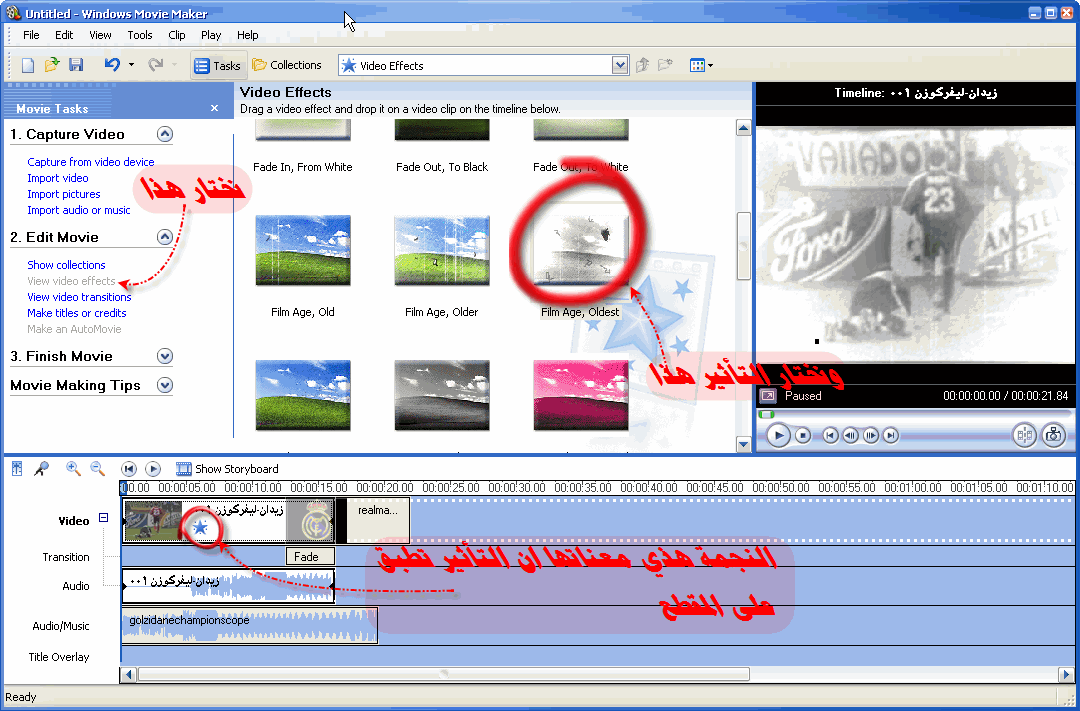Click the preview Forward button
The height and width of the screenshot is (711, 1080).
891,435
